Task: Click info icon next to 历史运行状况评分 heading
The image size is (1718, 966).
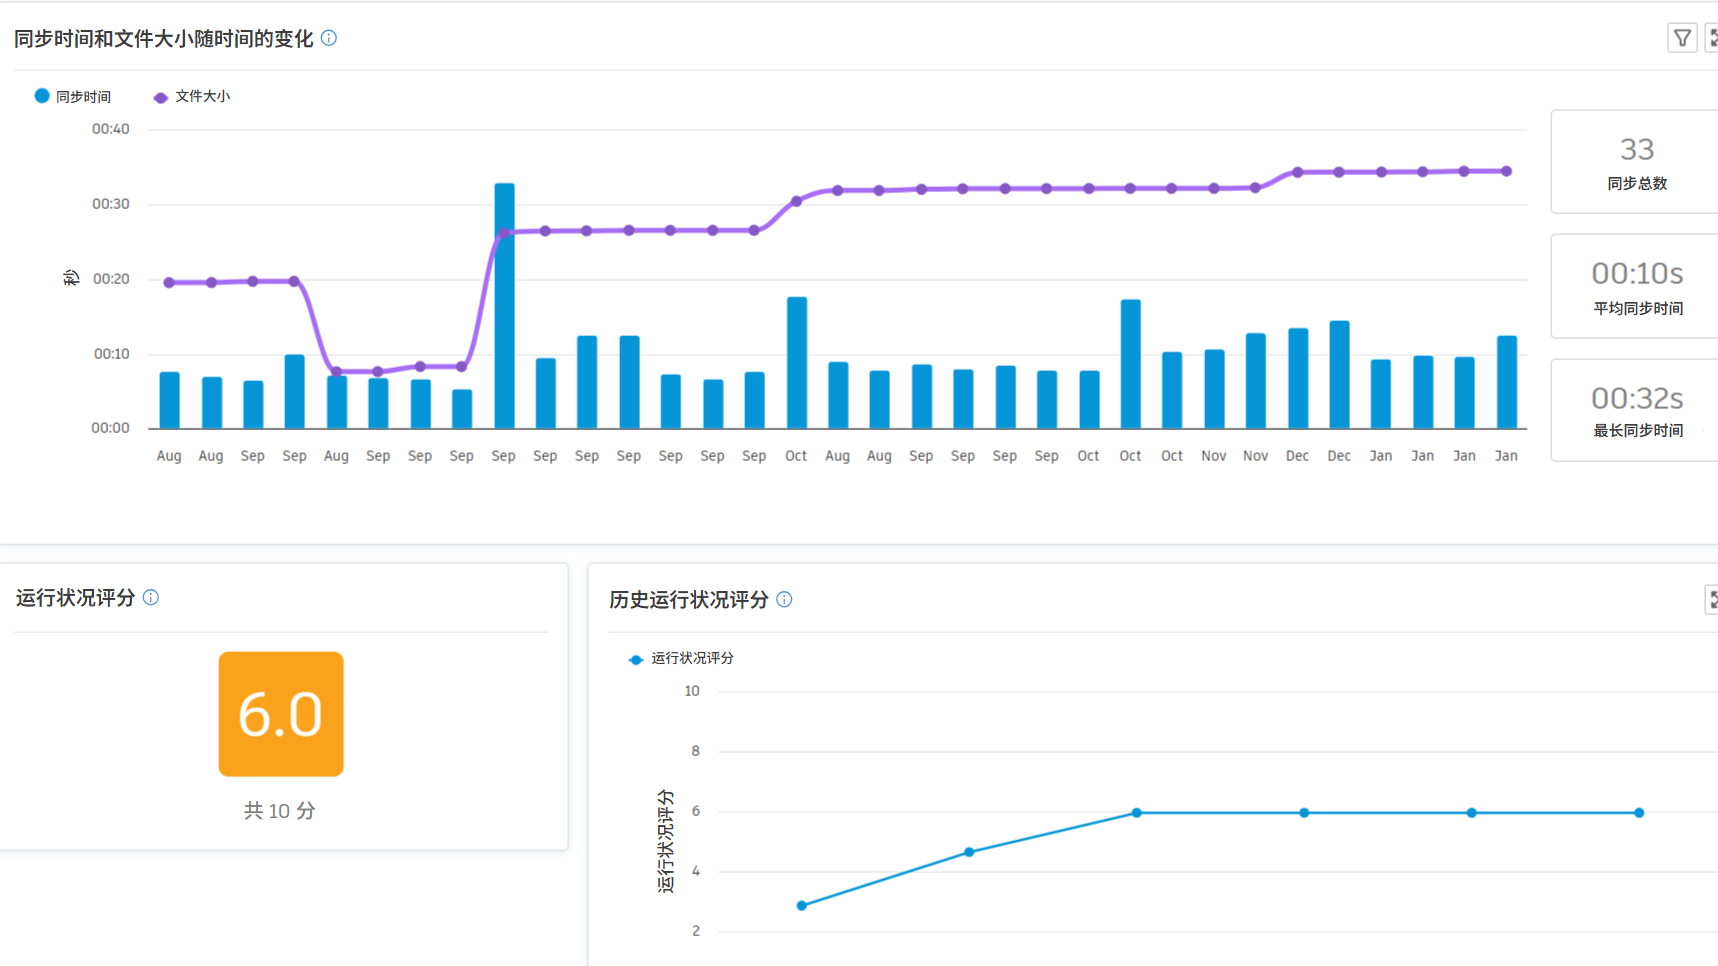Action: click(x=784, y=599)
